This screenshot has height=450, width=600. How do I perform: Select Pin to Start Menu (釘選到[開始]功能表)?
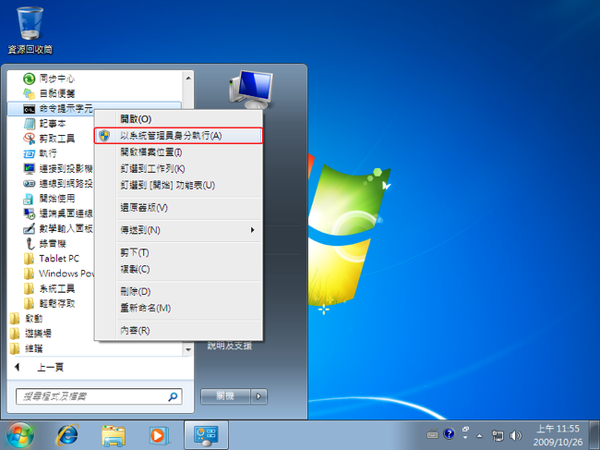point(178,185)
